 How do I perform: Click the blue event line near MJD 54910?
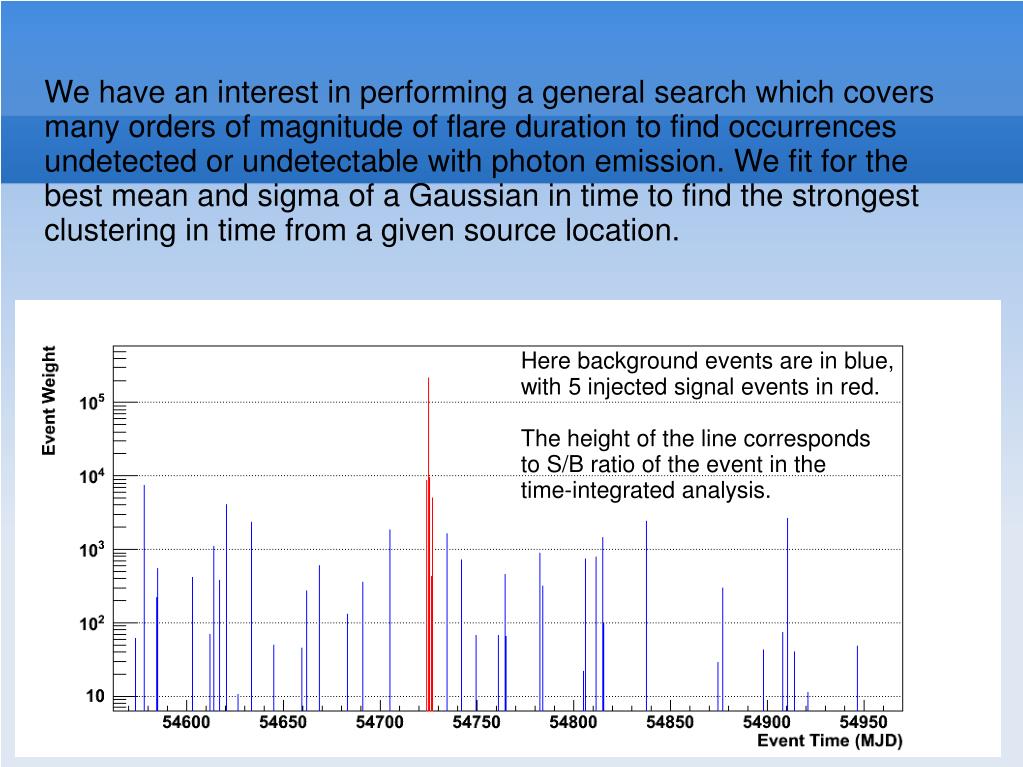point(787,614)
